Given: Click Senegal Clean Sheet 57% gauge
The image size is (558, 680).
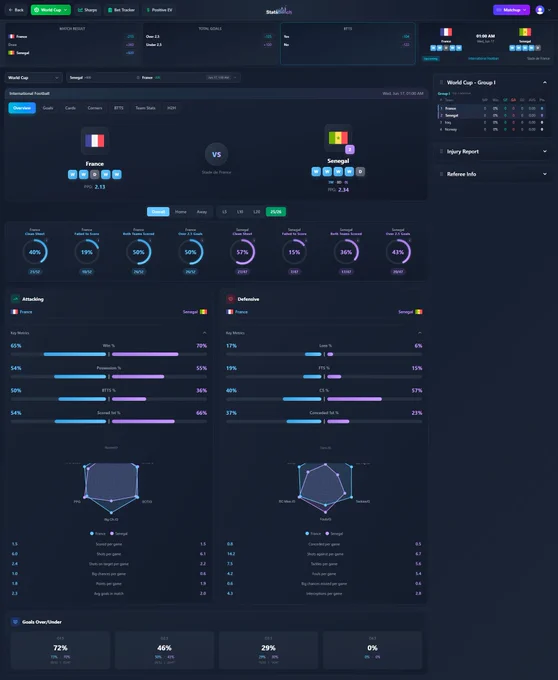Looking at the screenshot, I should click(x=242, y=252).
